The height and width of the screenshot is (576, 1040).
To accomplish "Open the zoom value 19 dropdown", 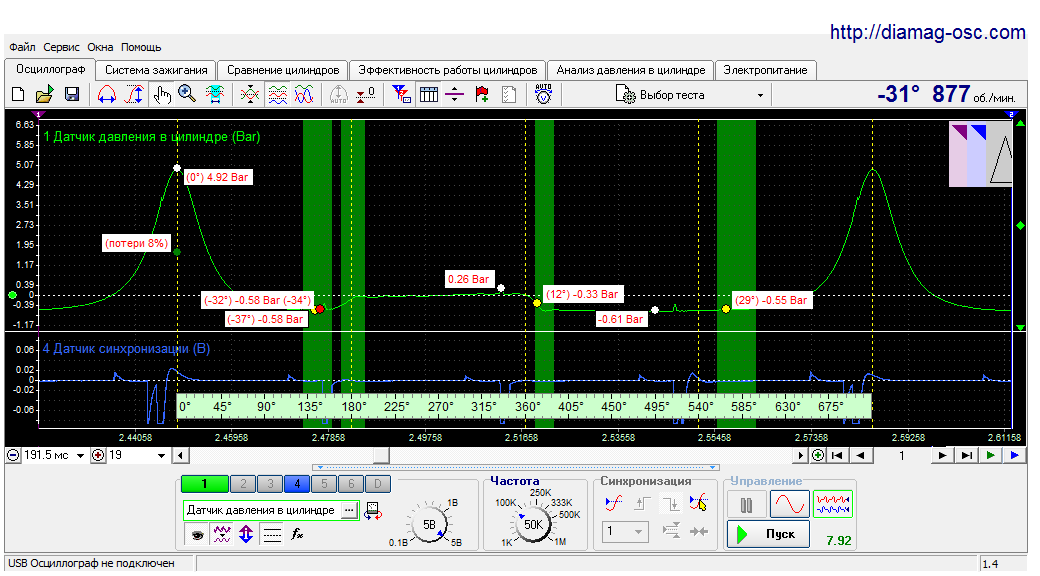I will click(x=161, y=456).
